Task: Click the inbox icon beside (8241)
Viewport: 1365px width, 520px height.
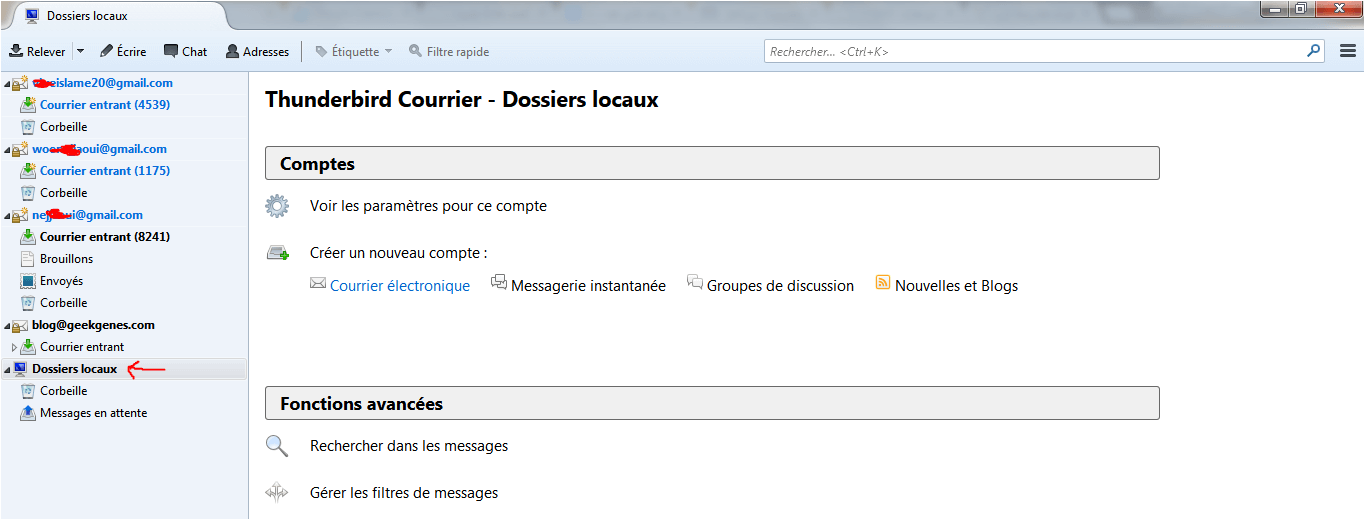Action: coord(28,237)
